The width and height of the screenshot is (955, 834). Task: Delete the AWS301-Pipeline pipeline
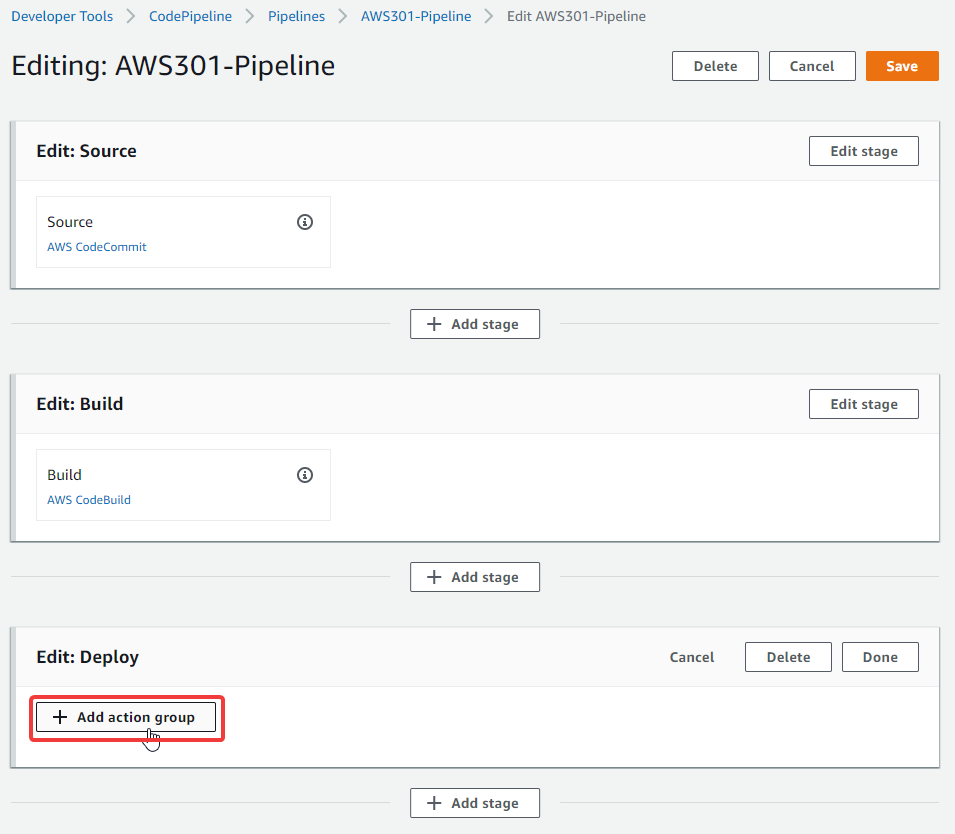tap(715, 66)
